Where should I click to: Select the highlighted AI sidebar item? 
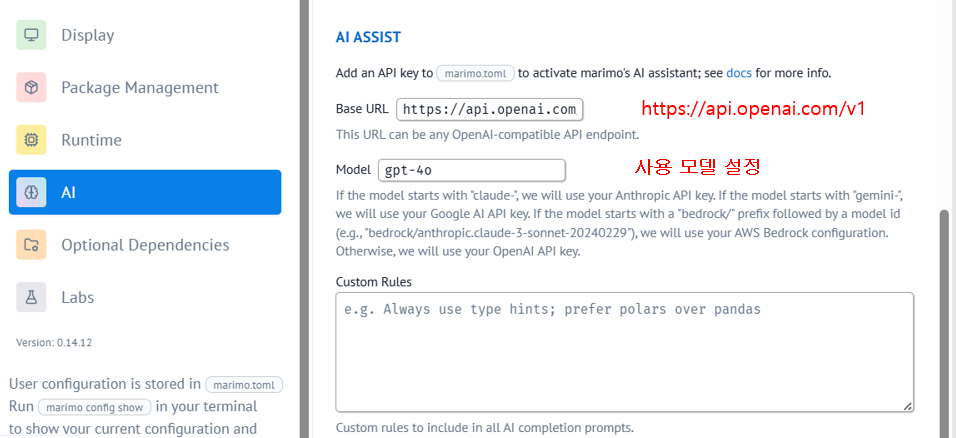pos(145,192)
